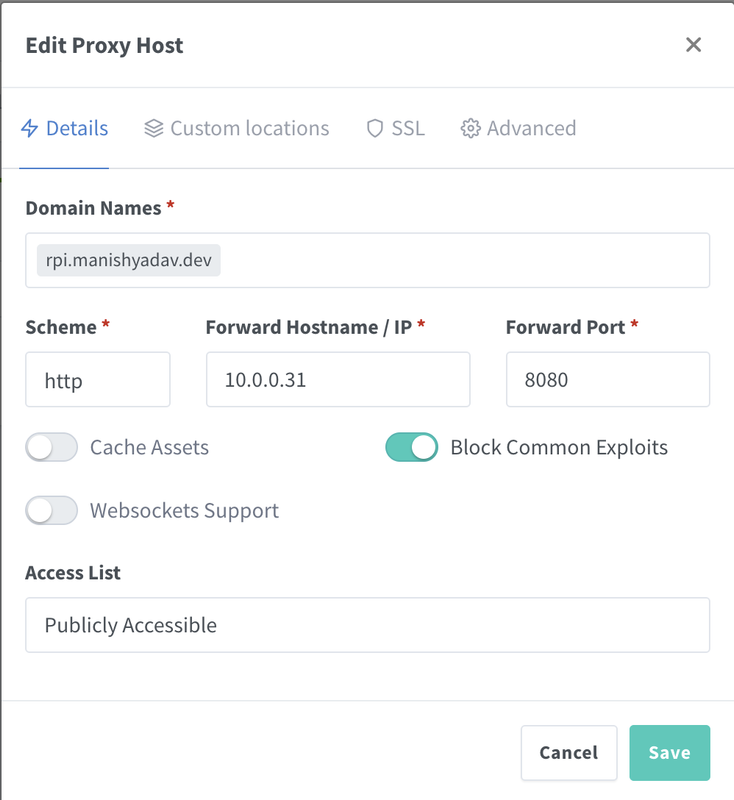
Task: Disable the Block Common Exploits toggle
Action: [412, 447]
